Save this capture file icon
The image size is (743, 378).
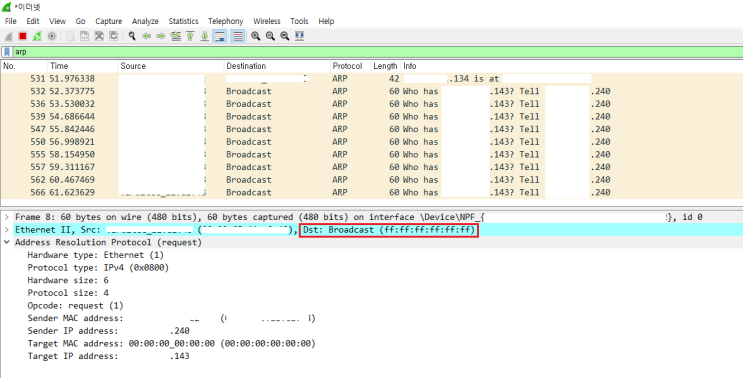coord(84,36)
